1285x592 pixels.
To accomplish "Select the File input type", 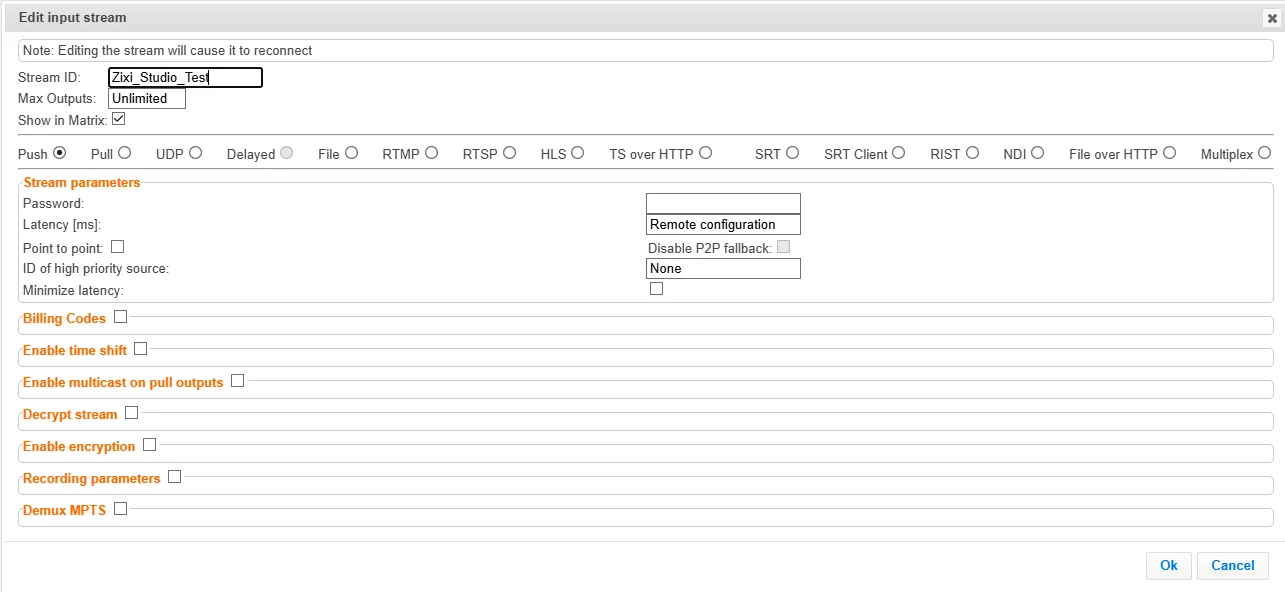I will [351, 153].
